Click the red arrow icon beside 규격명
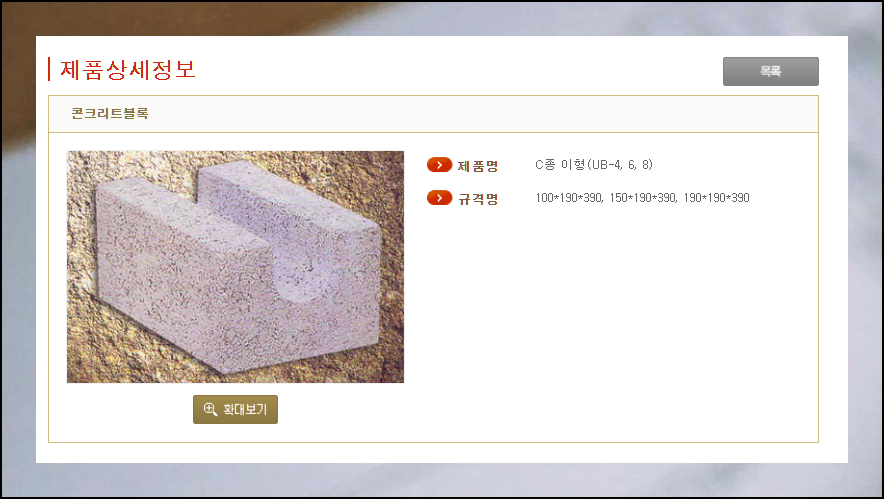Screen dimensions: 884x499 pyautogui.click(x=440, y=198)
